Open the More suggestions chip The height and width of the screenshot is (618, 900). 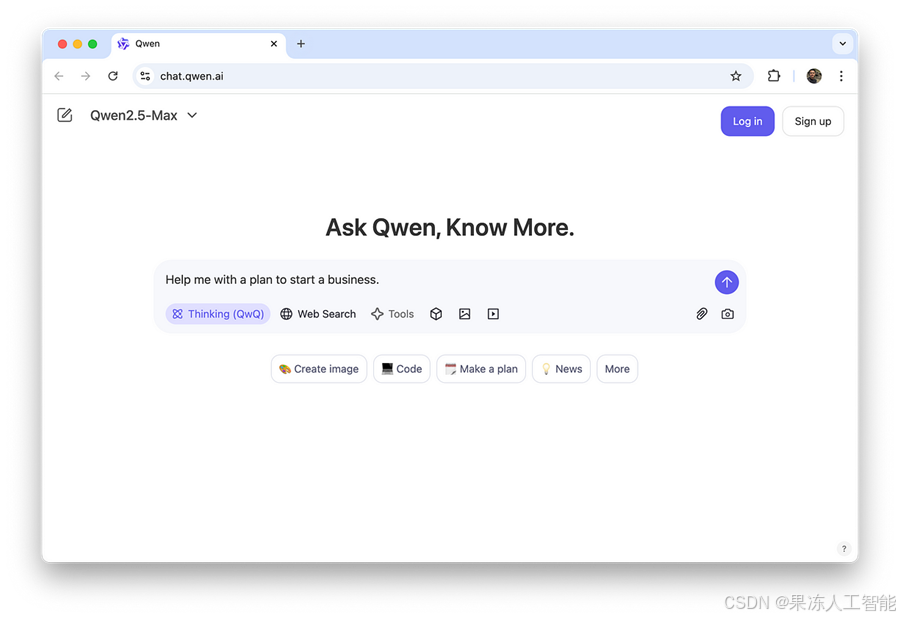(x=617, y=369)
